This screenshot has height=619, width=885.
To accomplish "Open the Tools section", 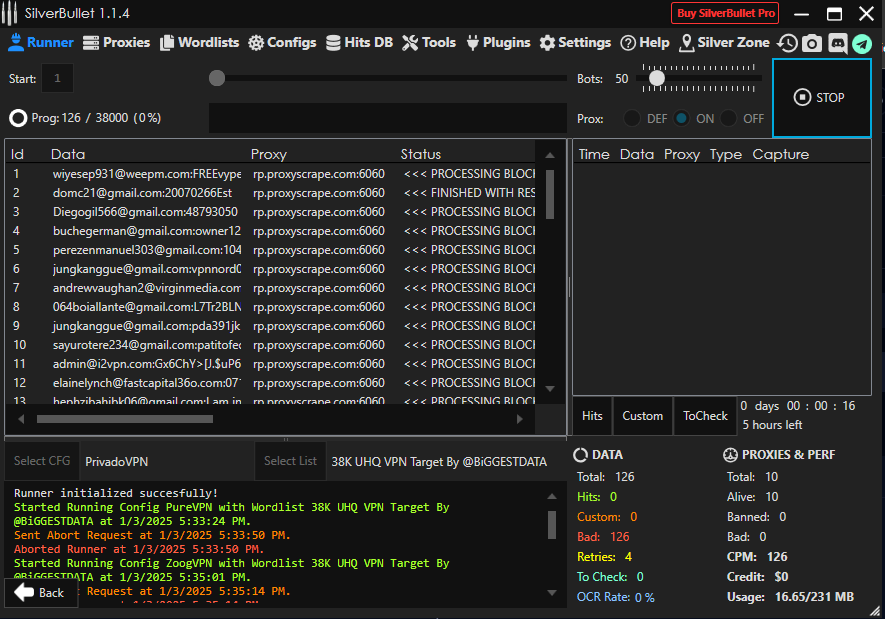I will [x=429, y=43].
